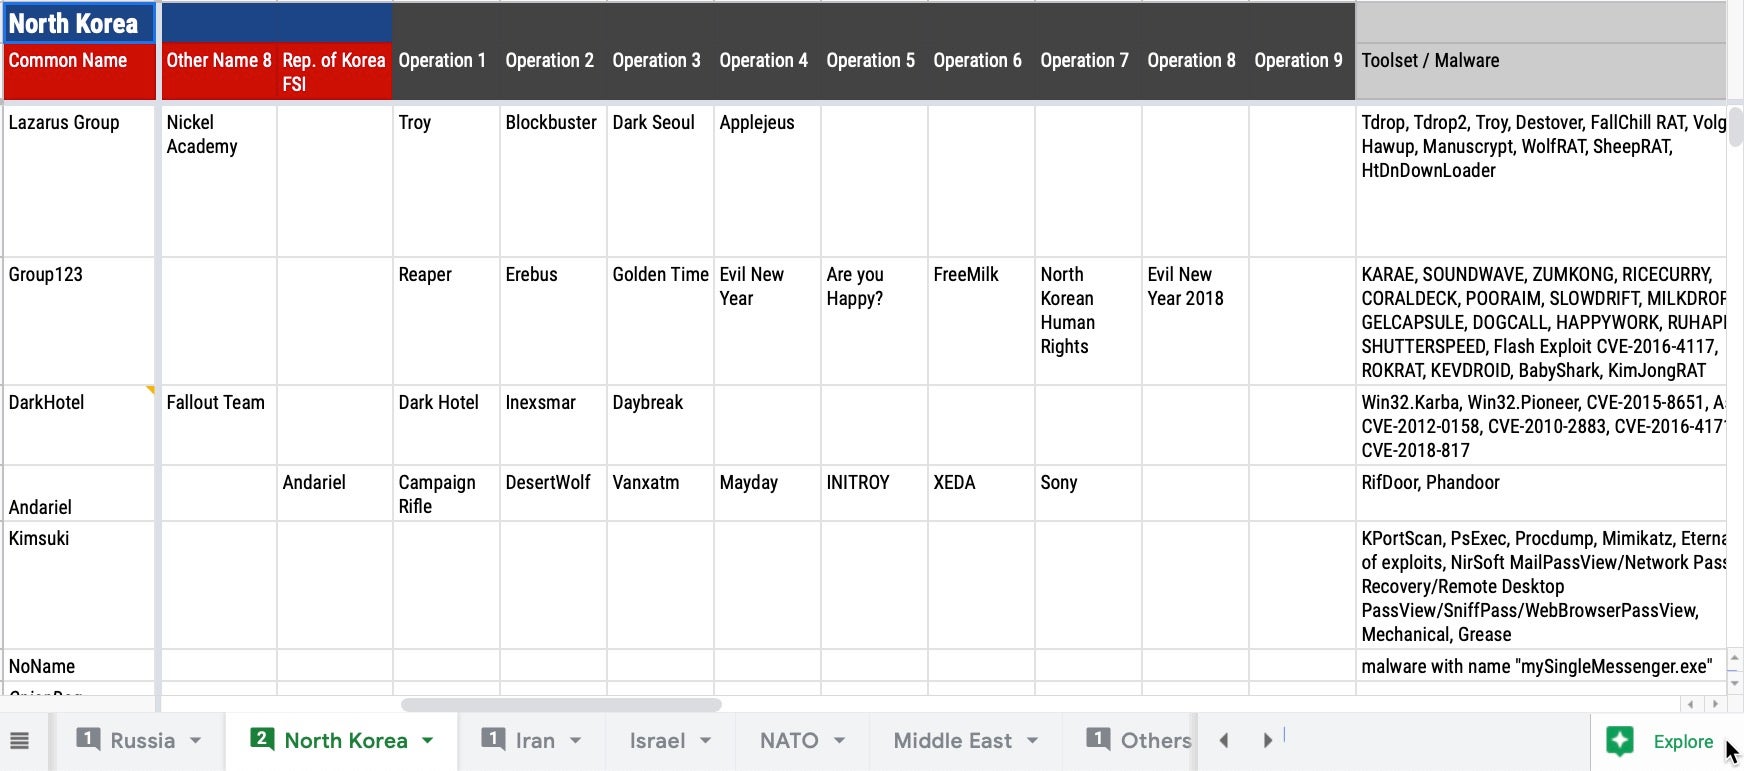The width and height of the screenshot is (1744, 771).
Task: Open the Middle East tab dropdown arrow
Action: [x=1033, y=741]
